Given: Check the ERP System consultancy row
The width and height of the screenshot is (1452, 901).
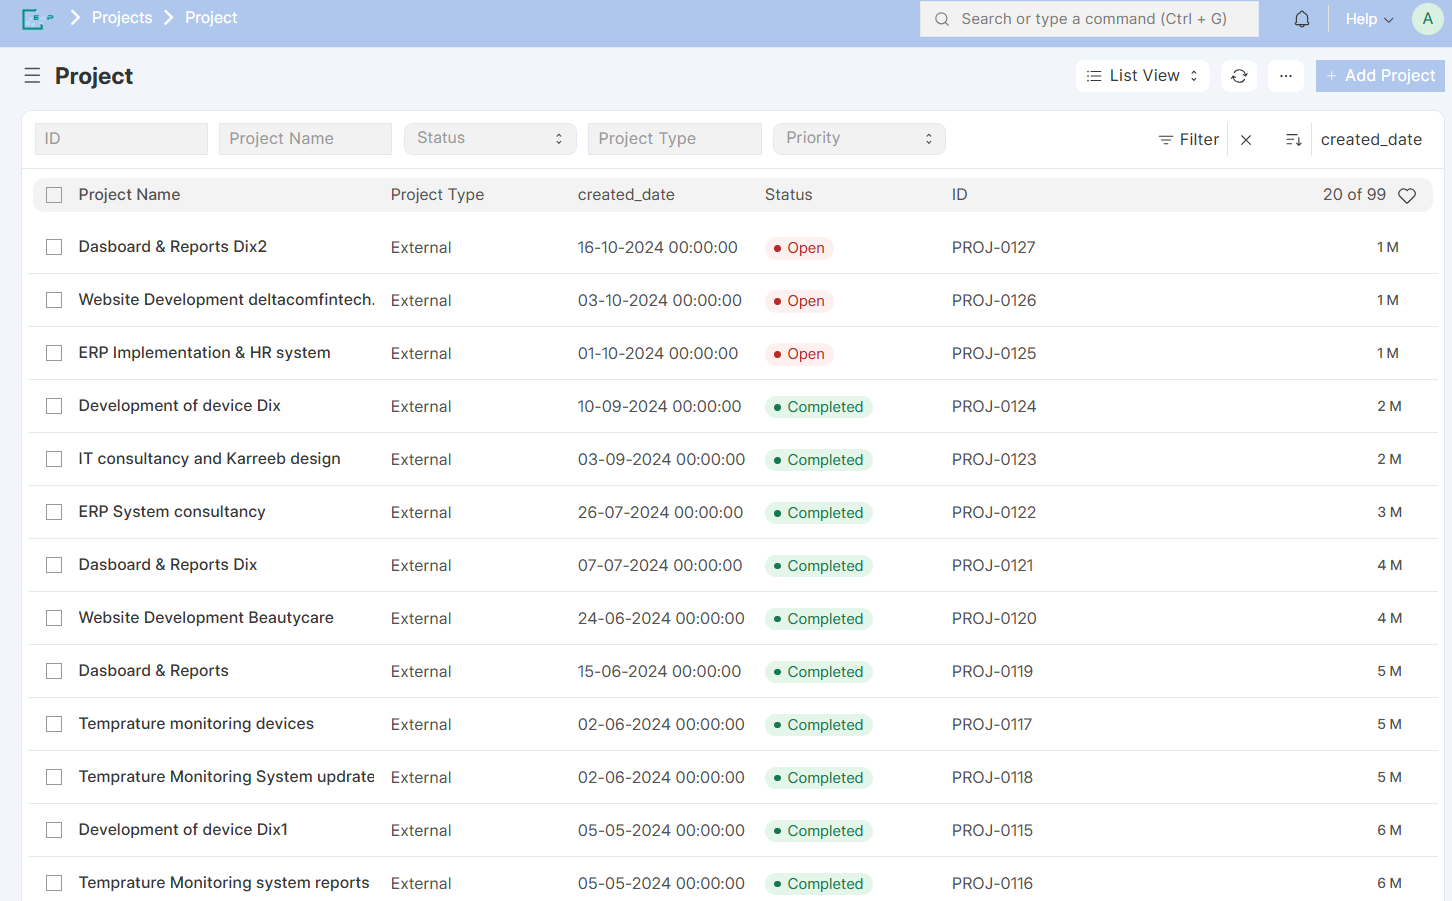Looking at the screenshot, I should pos(54,512).
